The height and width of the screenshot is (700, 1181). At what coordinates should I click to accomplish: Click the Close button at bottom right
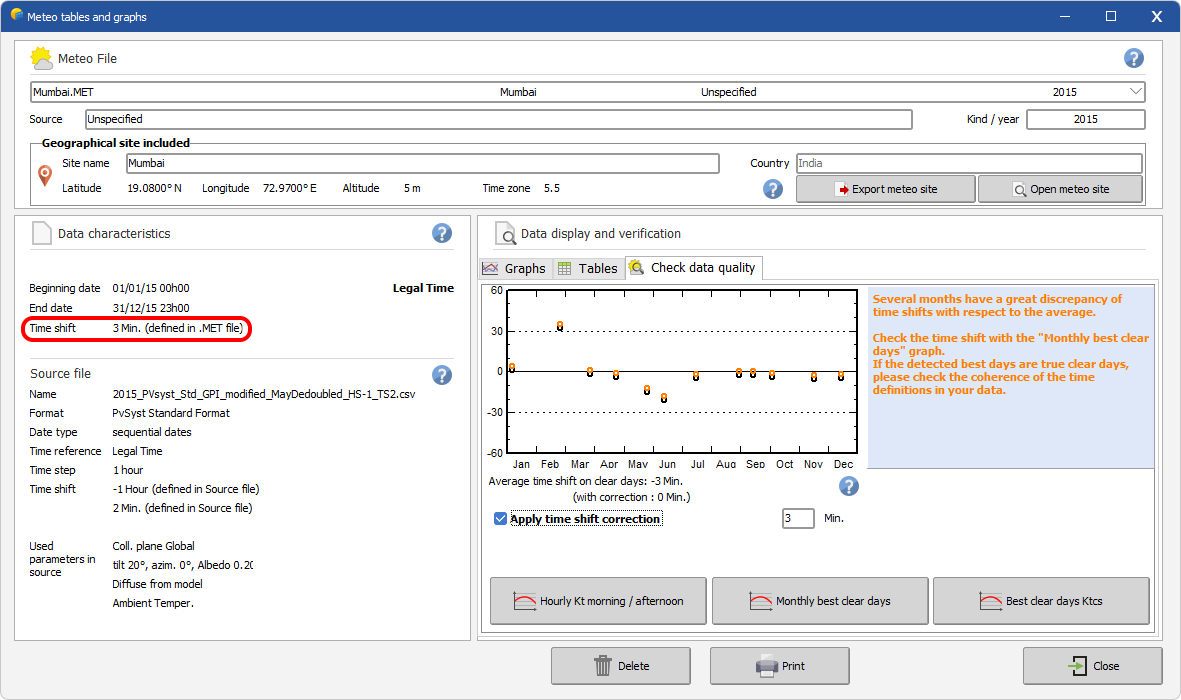point(1092,666)
